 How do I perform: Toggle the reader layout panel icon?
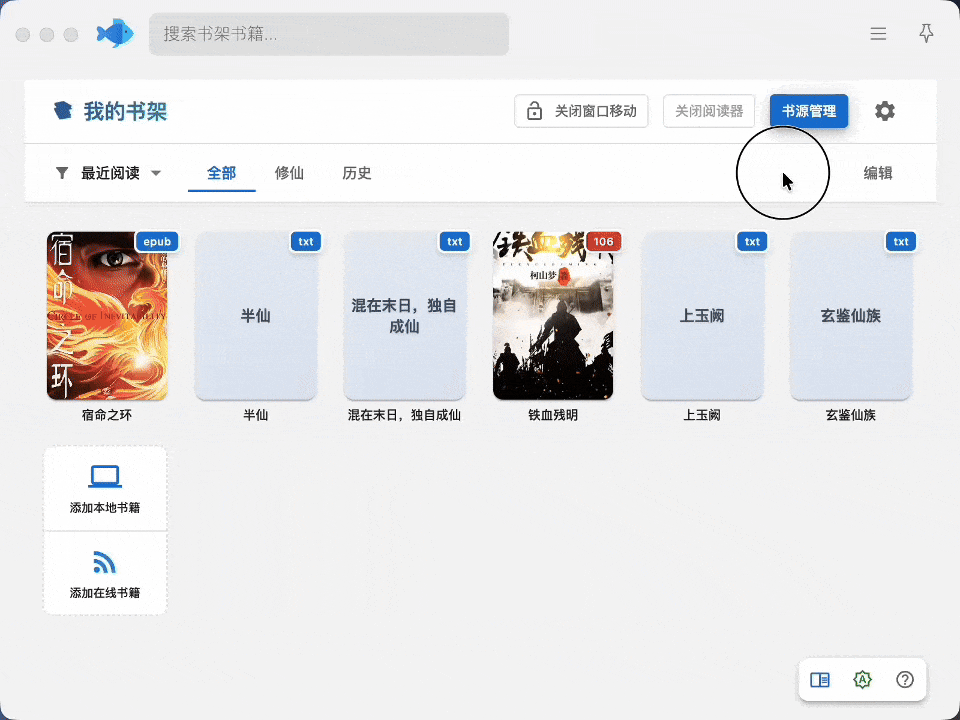tap(820, 680)
